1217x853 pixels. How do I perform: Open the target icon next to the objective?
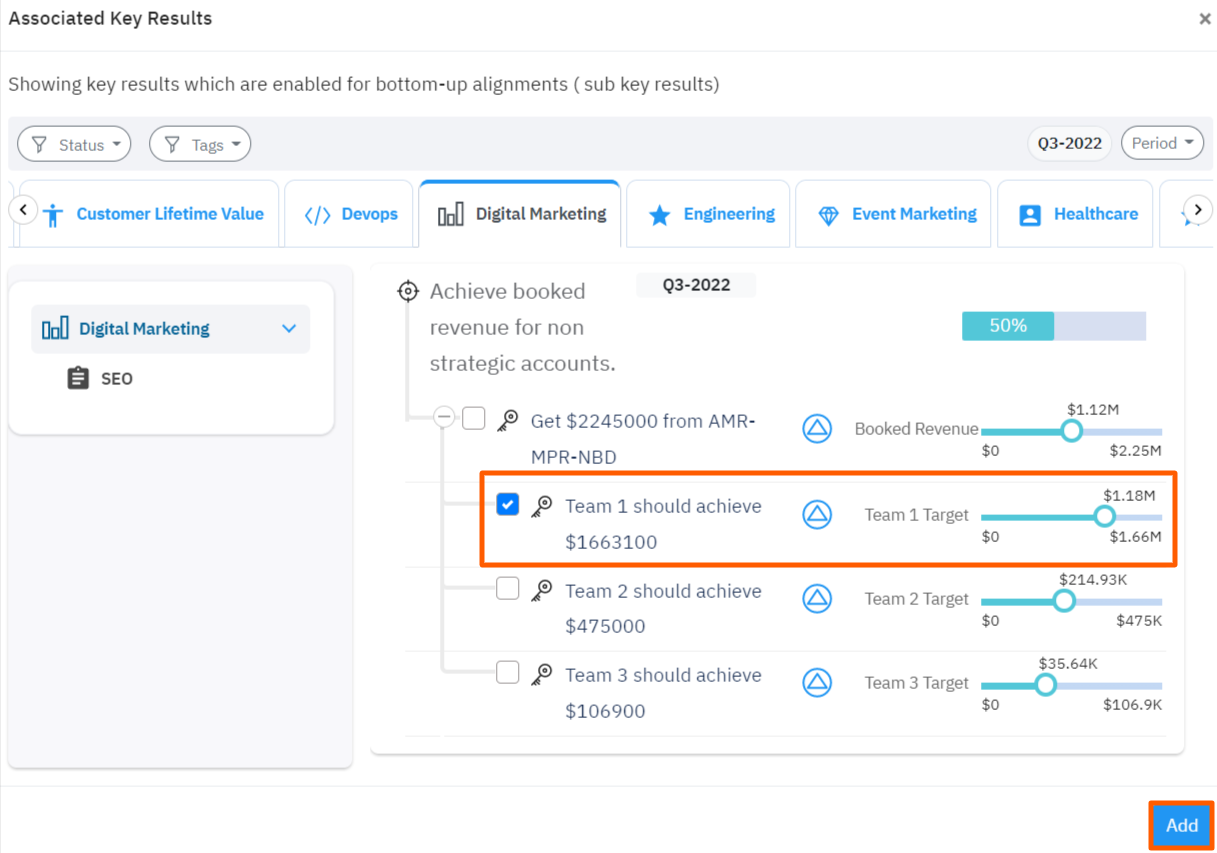pyautogui.click(x=408, y=290)
